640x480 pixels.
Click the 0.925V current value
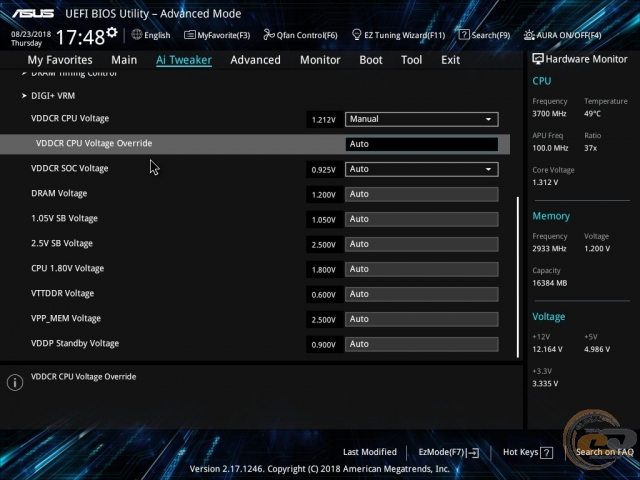coord(324,169)
